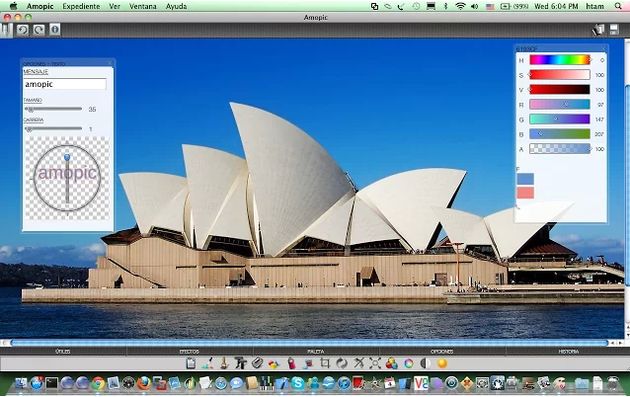Click the B blue channel slider
Viewport: 630px width, 397px height.
[560, 134]
